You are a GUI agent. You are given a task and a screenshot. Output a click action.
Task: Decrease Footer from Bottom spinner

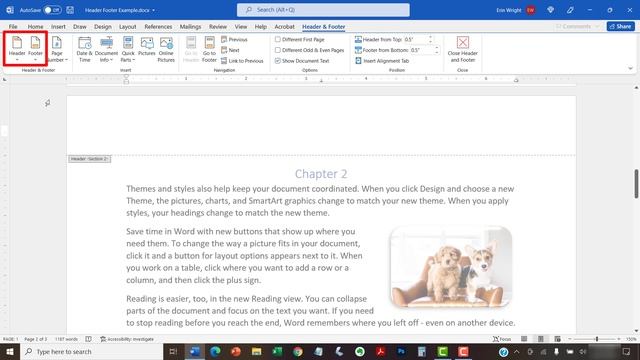click(437, 52)
